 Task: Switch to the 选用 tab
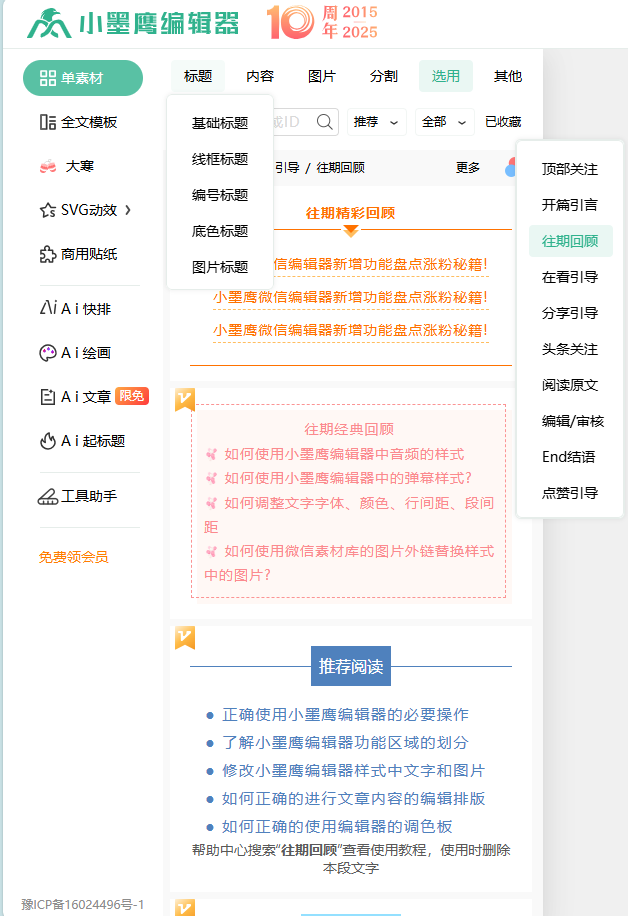pyautogui.click(x=446, y=76)
